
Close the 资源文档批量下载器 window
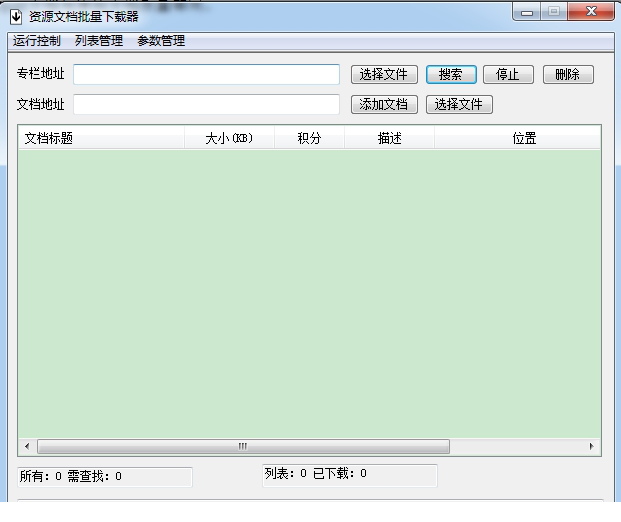pyautogui.click(x=591, y=11)
